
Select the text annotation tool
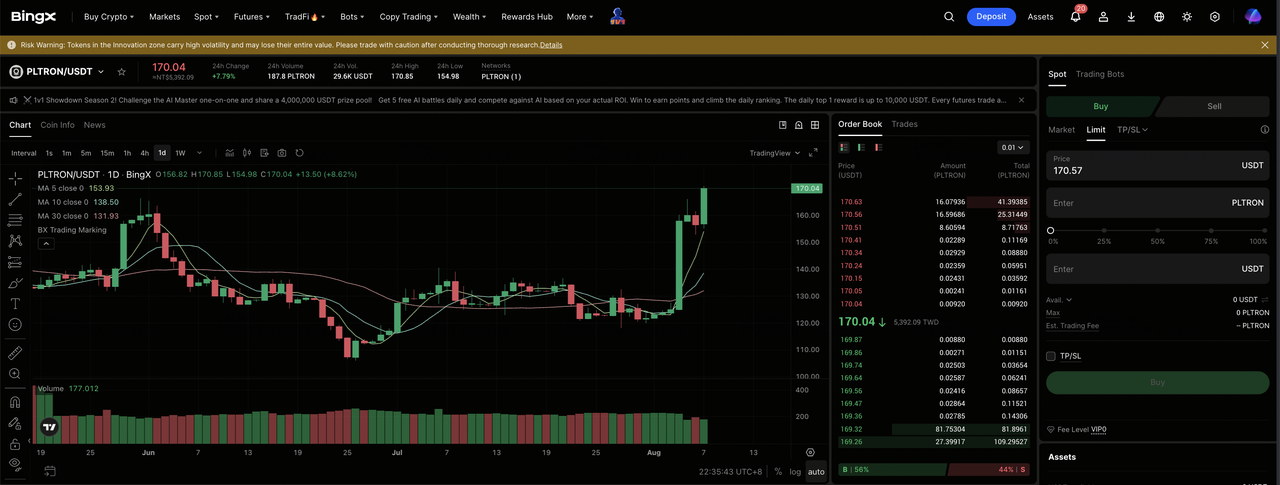coord(15,303)
